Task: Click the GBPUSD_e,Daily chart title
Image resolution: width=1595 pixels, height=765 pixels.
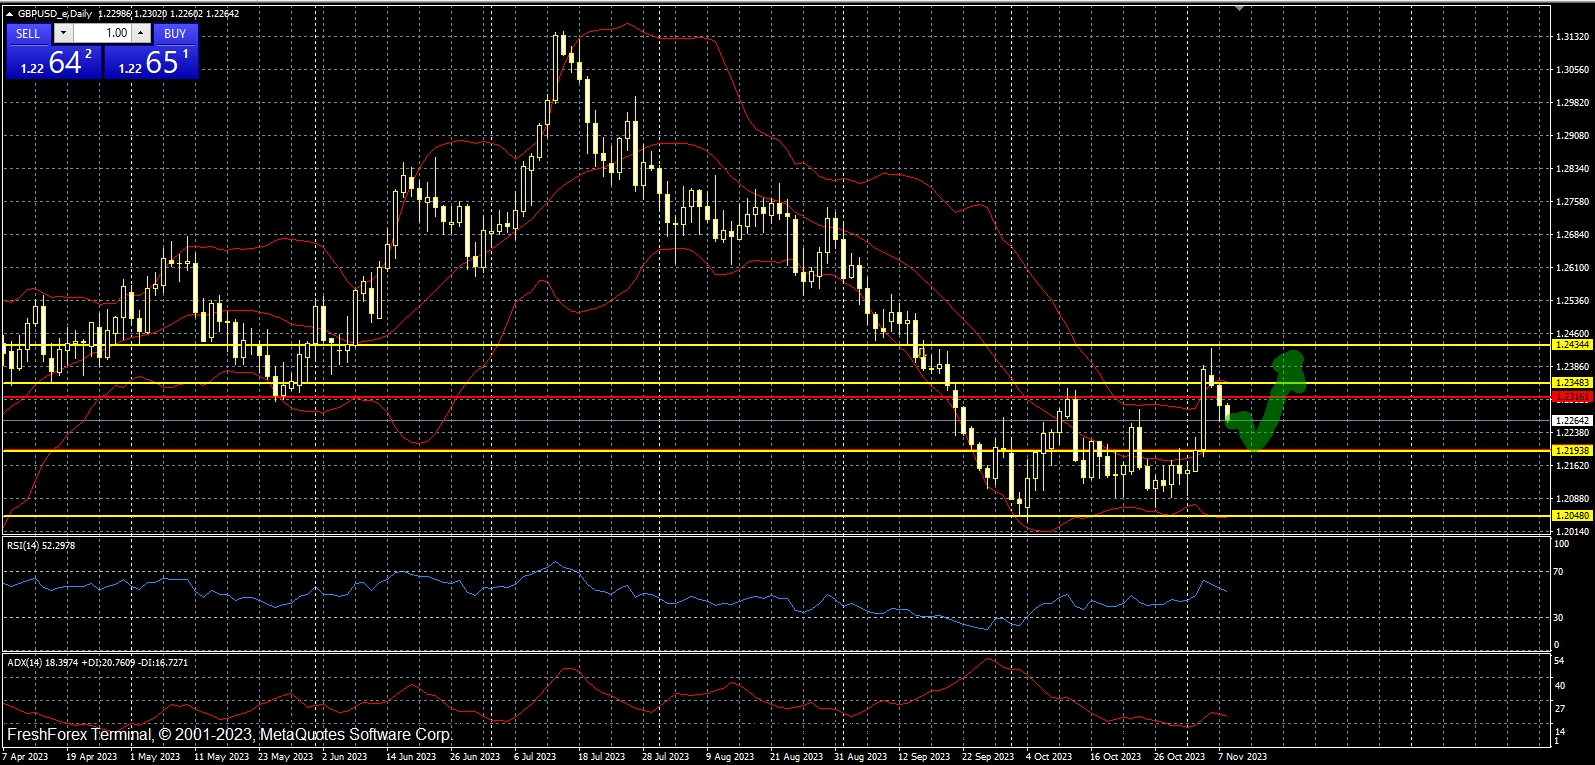Action: (x=54, y=14)
